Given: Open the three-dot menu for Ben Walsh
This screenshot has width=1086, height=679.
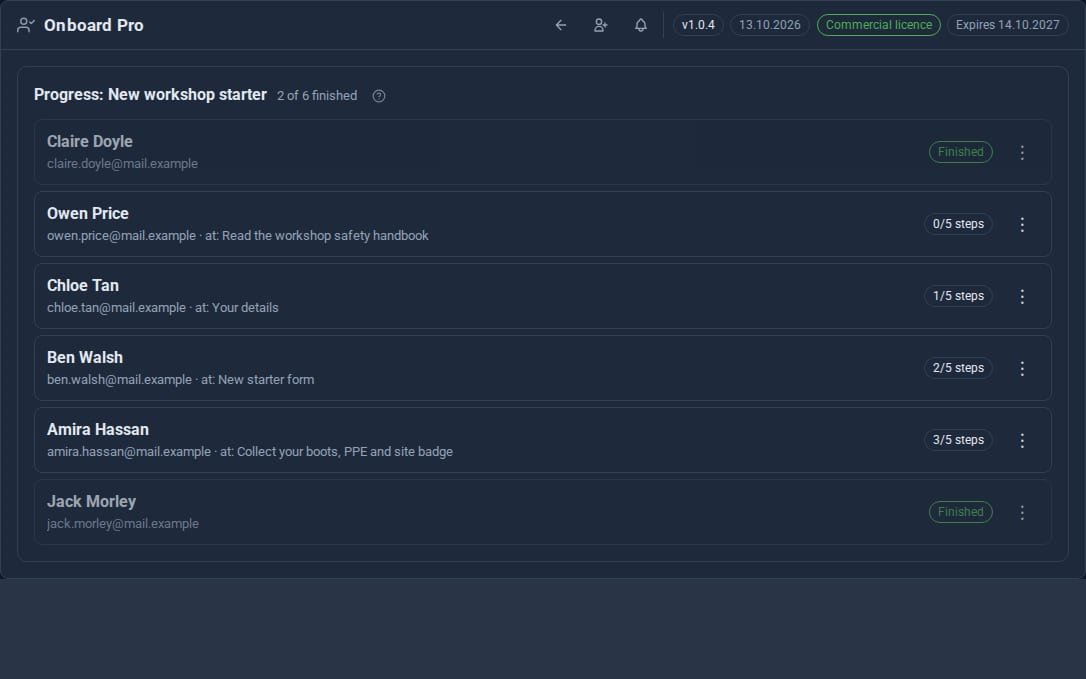Looking at the screenshot, I should [x=1022, y=369].
